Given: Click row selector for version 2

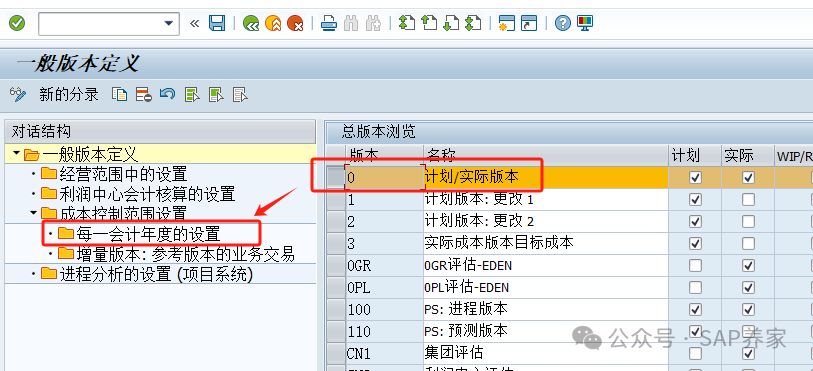Looking at the screenshot, I should 336,222.
